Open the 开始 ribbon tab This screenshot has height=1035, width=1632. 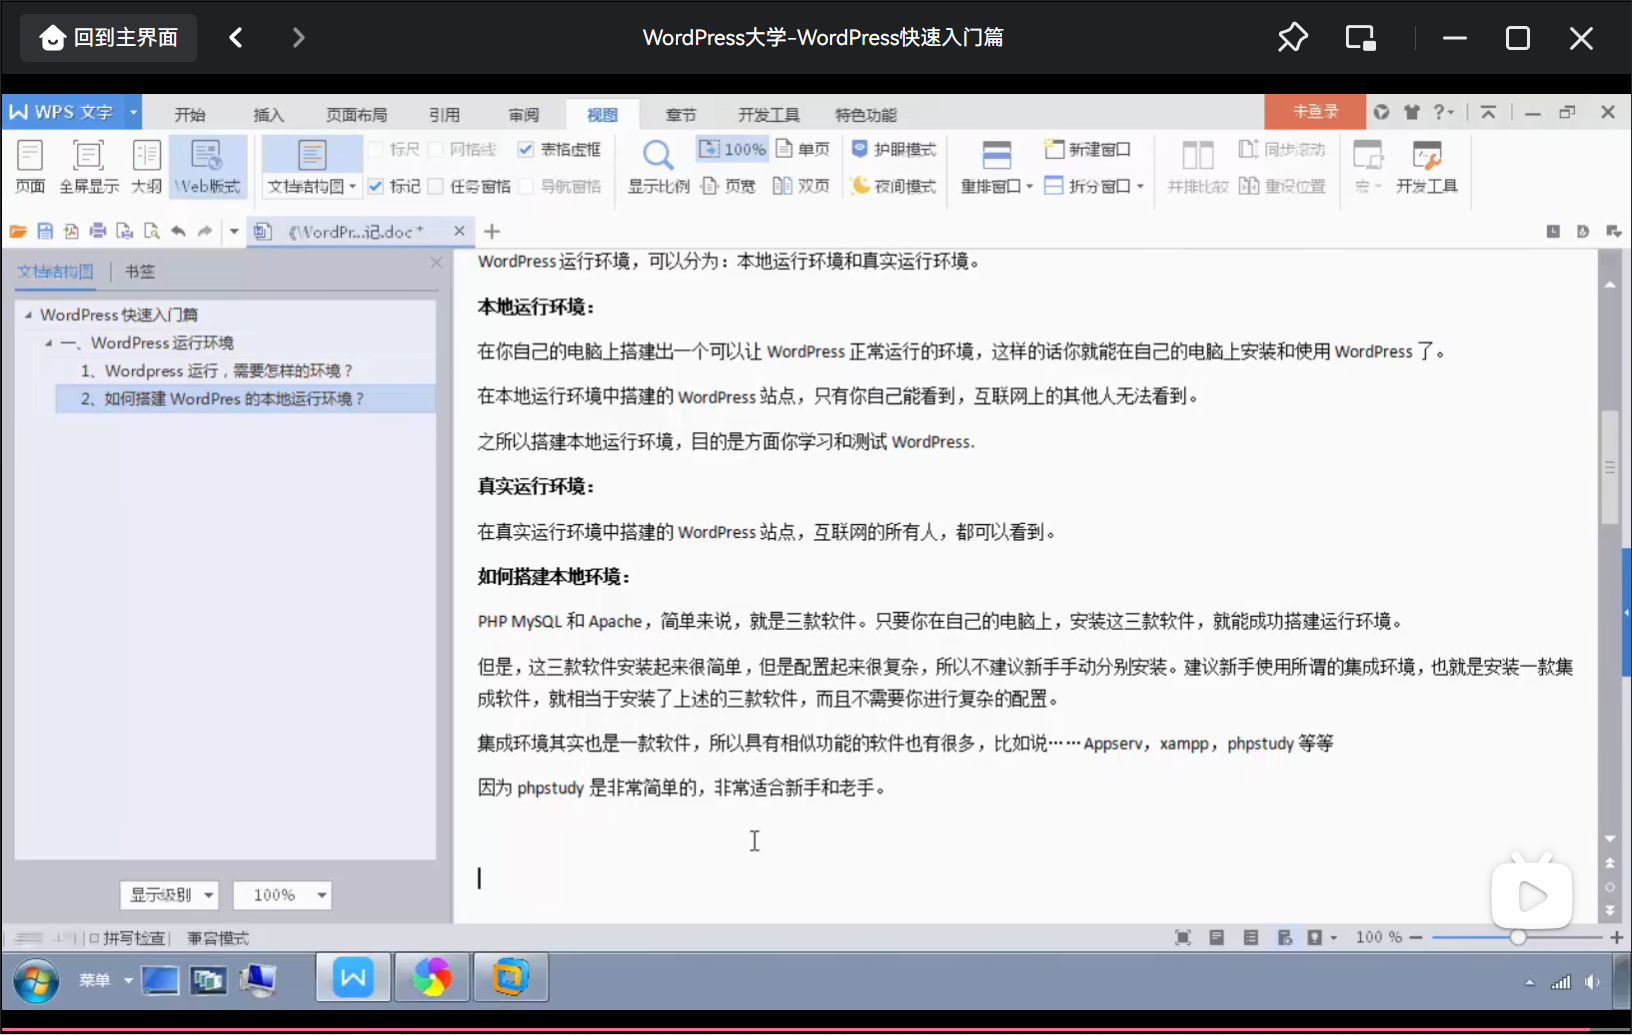tap(190, 115)
